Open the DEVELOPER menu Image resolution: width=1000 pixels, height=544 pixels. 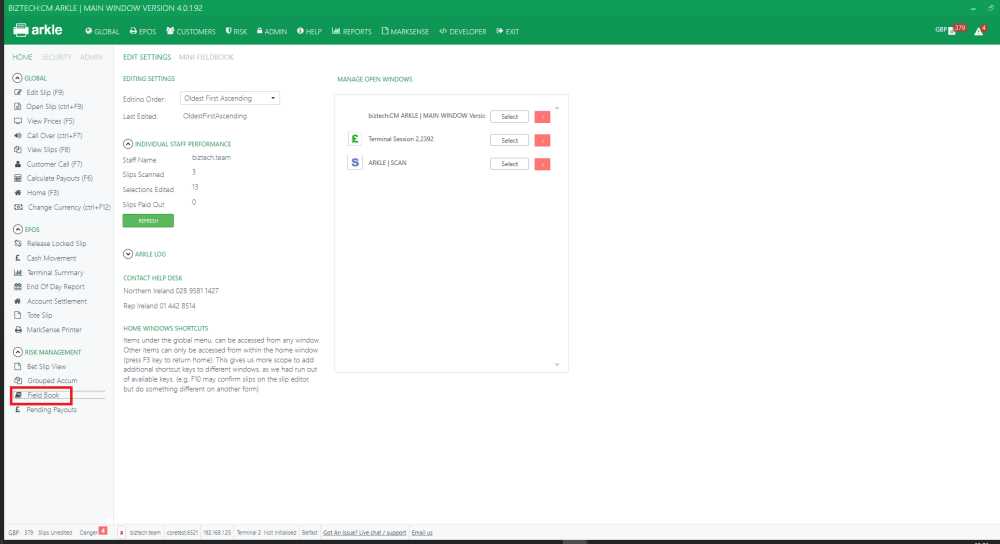[x=462, y=31]
